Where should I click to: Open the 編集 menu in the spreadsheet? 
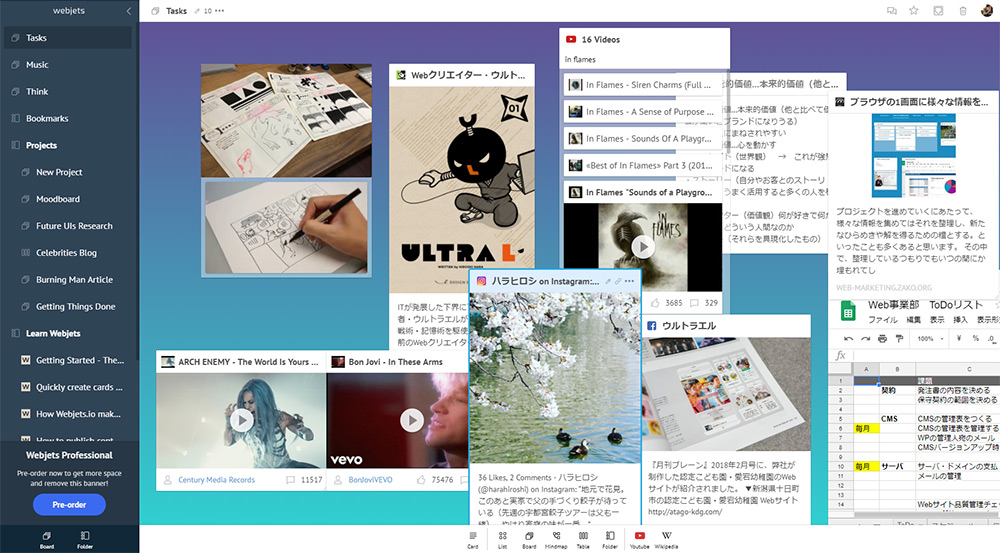pos(914,320)
